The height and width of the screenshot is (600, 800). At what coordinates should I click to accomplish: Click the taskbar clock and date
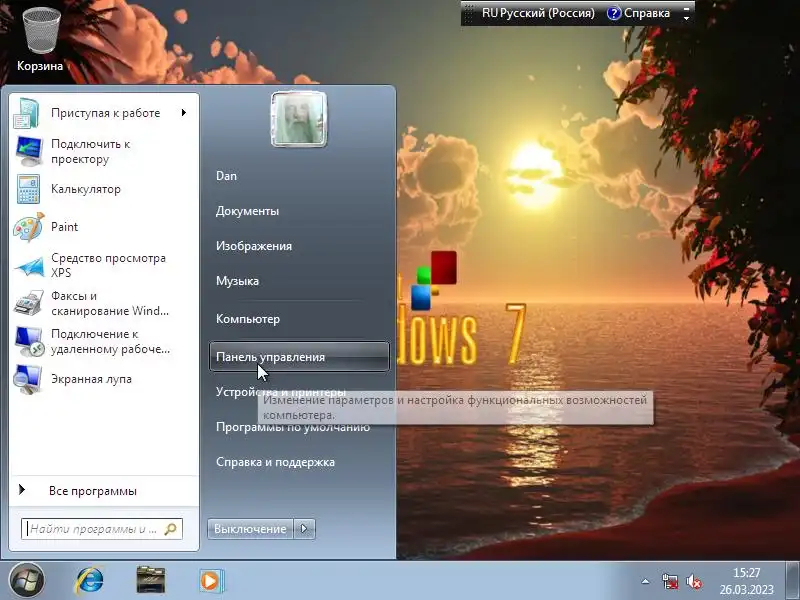click(x=746, y=581)
